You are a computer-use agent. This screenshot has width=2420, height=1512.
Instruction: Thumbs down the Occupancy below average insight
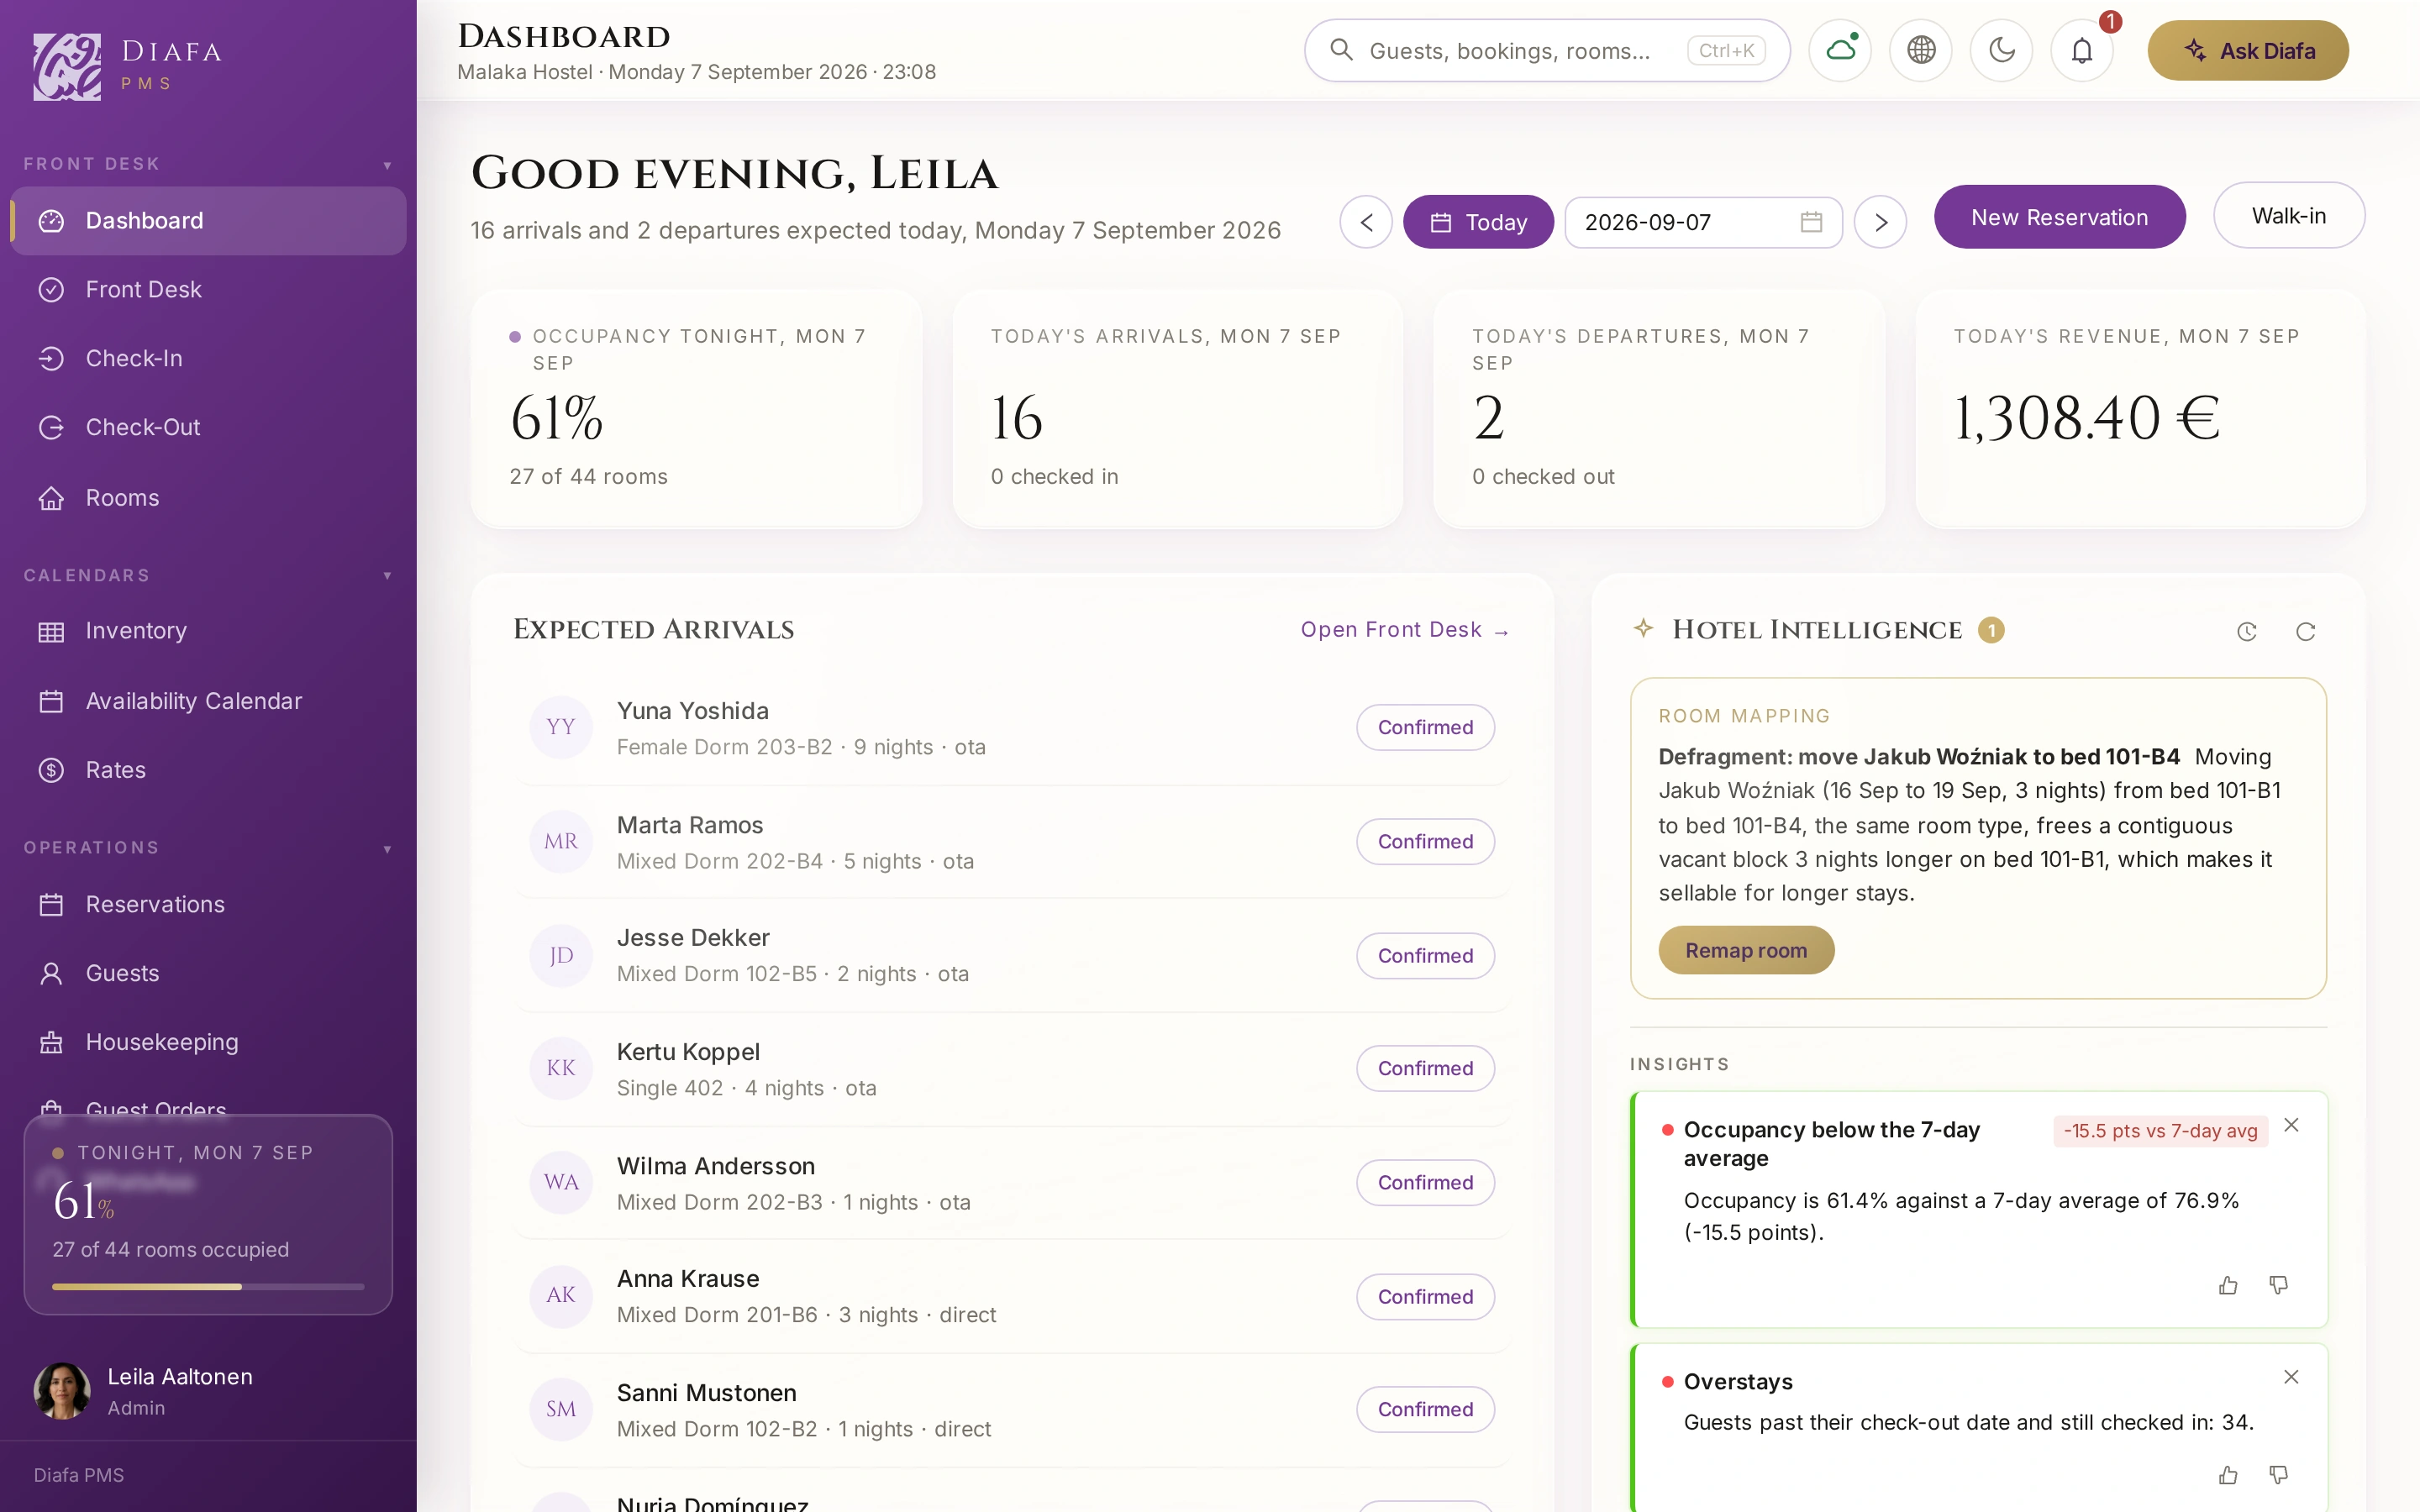coord(2279,1285)
